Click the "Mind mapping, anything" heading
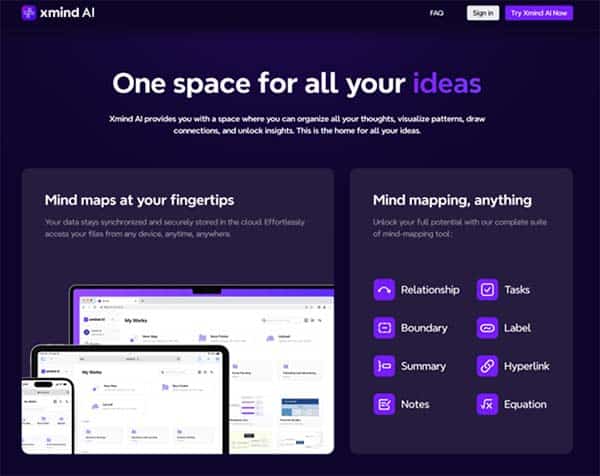The image size is (600, 476). pyautogui.click(x=452, y=200)
